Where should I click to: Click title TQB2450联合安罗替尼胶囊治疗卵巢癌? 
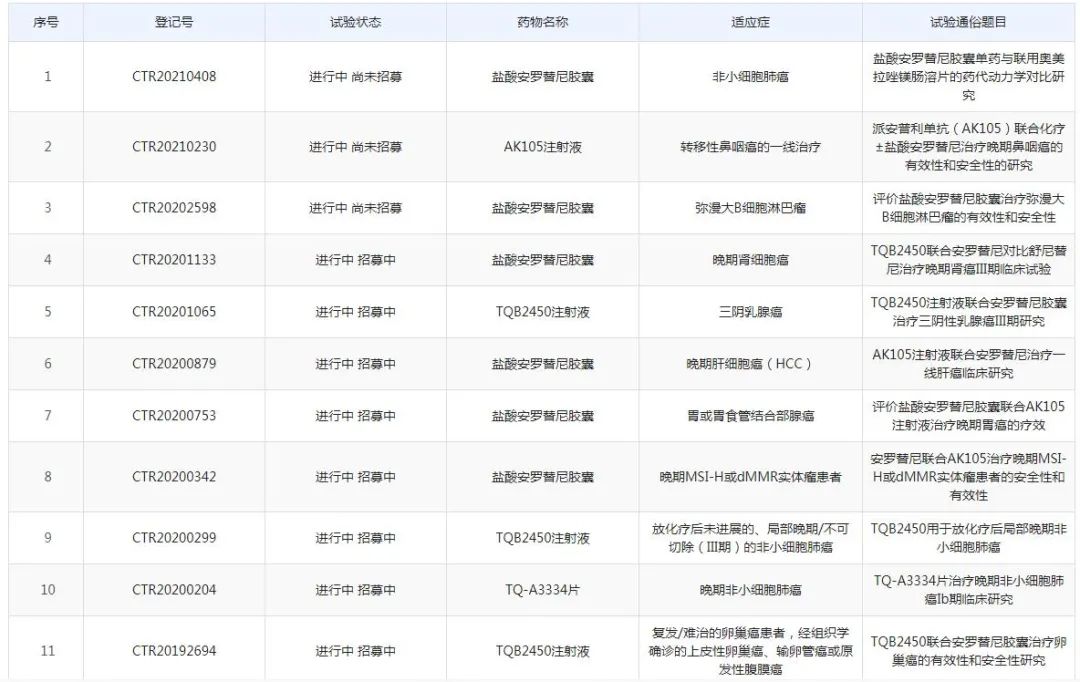click(968, 651)
